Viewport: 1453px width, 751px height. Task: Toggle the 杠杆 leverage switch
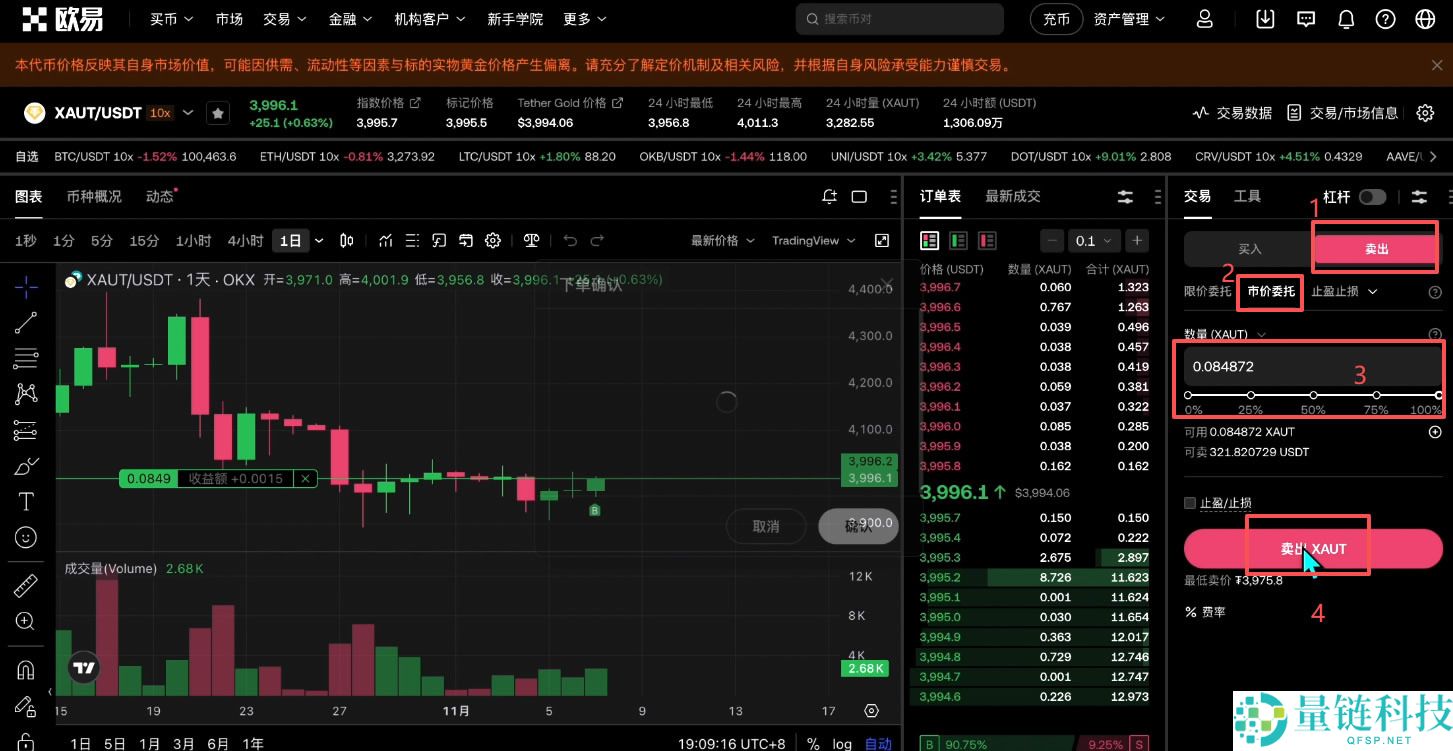pos(1372,196)
